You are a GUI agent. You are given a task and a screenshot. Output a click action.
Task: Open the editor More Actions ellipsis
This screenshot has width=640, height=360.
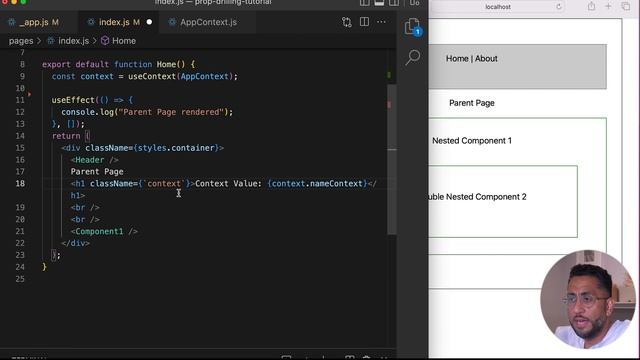[381, 22]
